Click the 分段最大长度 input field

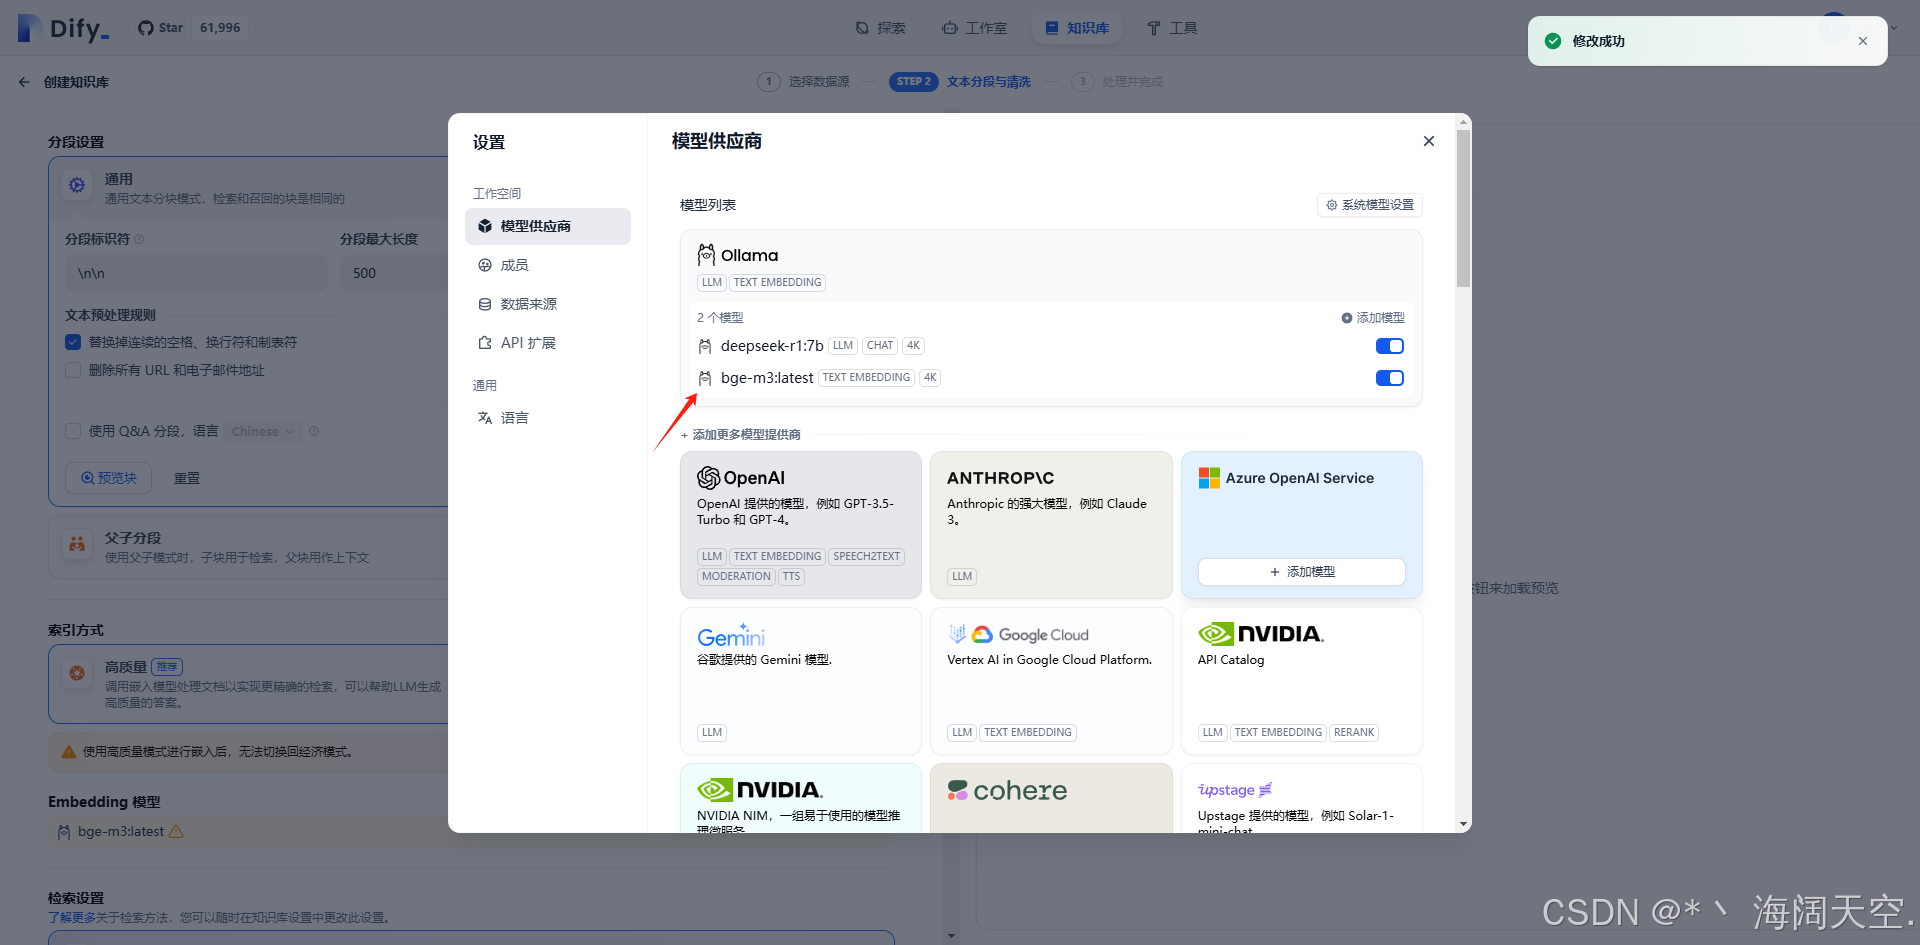click(394, 273)
